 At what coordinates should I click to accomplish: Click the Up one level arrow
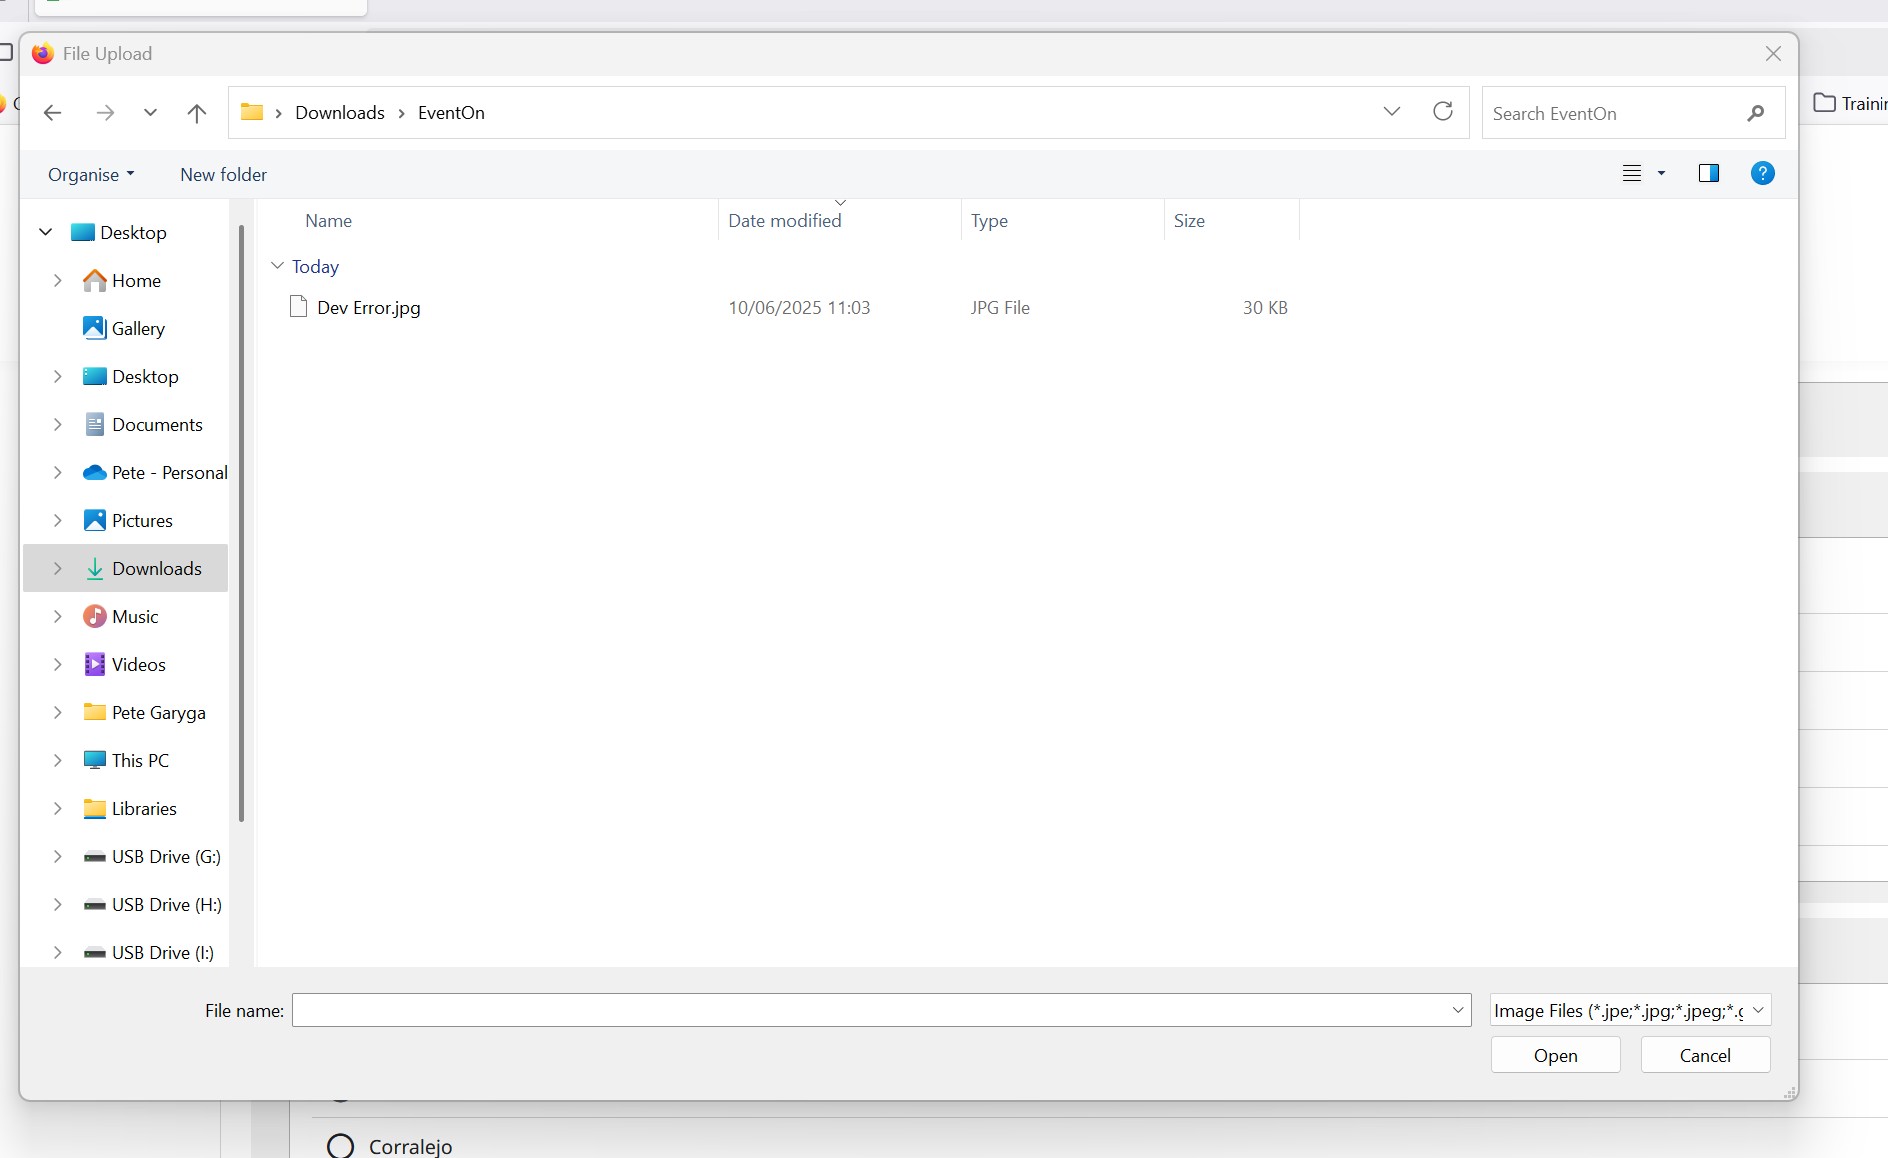click(197, 113)
